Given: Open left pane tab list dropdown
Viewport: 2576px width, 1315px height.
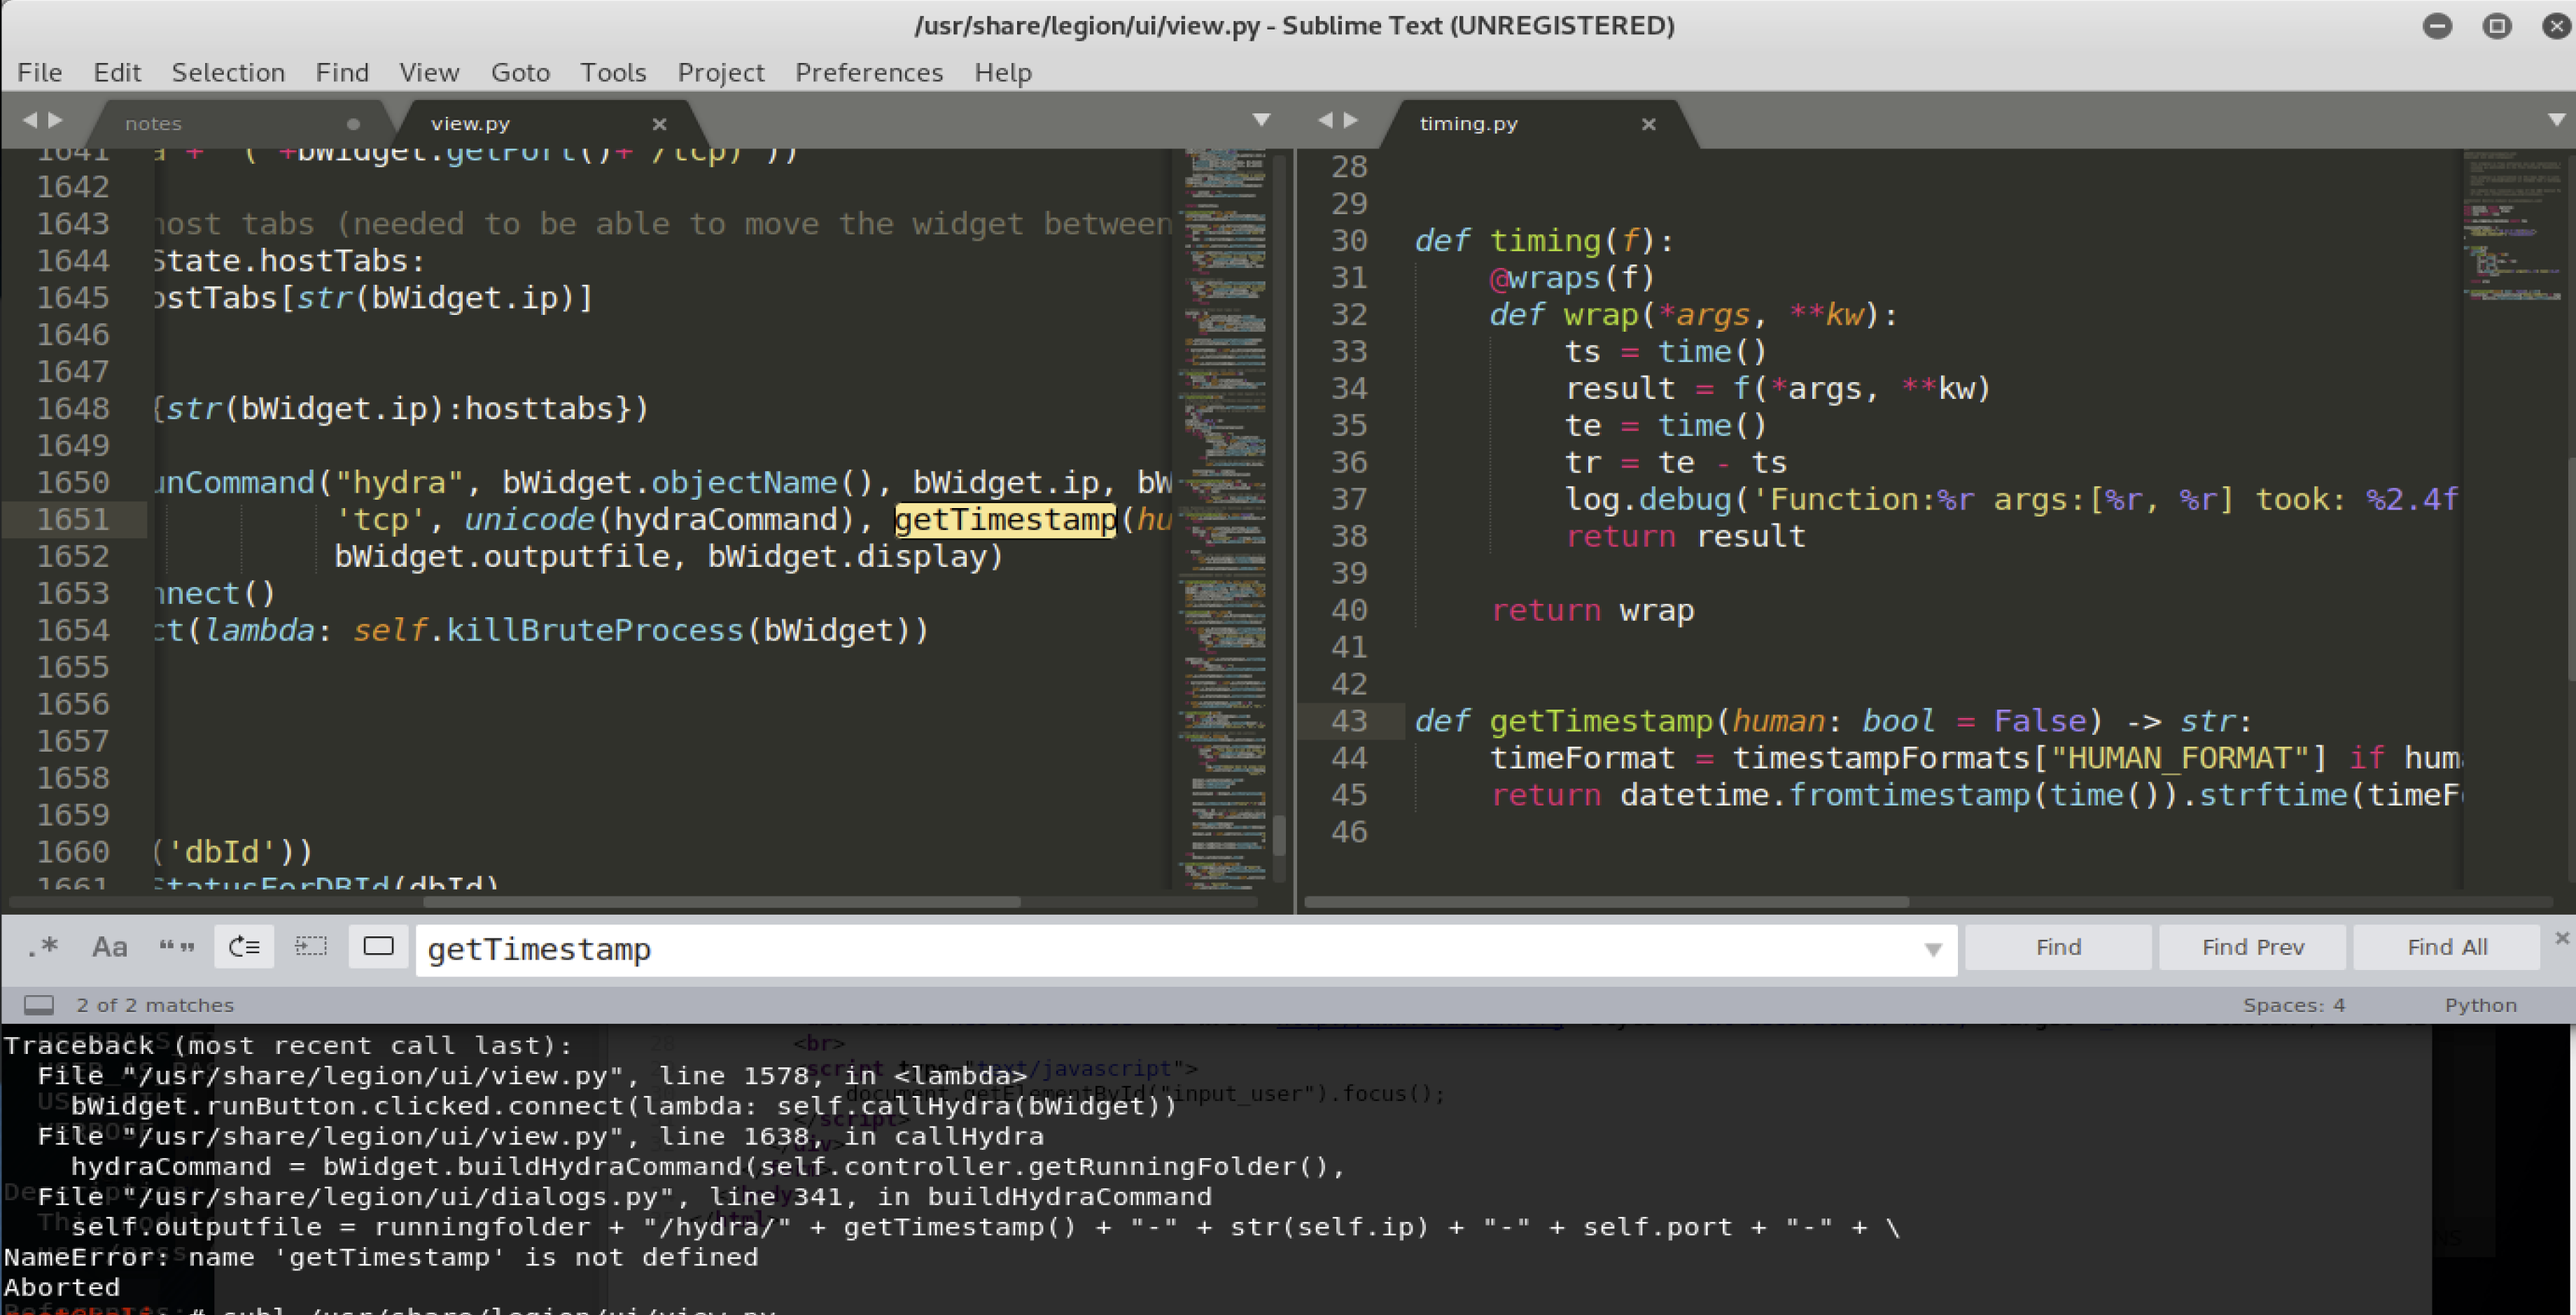Looking at the screenshot, I should (x=1261, y=120).
